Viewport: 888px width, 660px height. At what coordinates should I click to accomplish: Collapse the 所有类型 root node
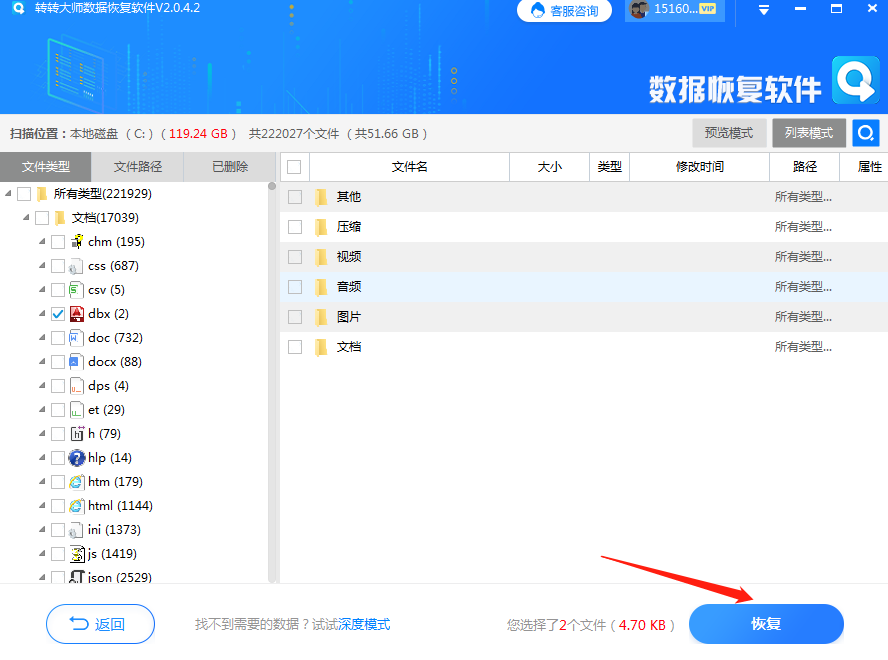point(8,193)
